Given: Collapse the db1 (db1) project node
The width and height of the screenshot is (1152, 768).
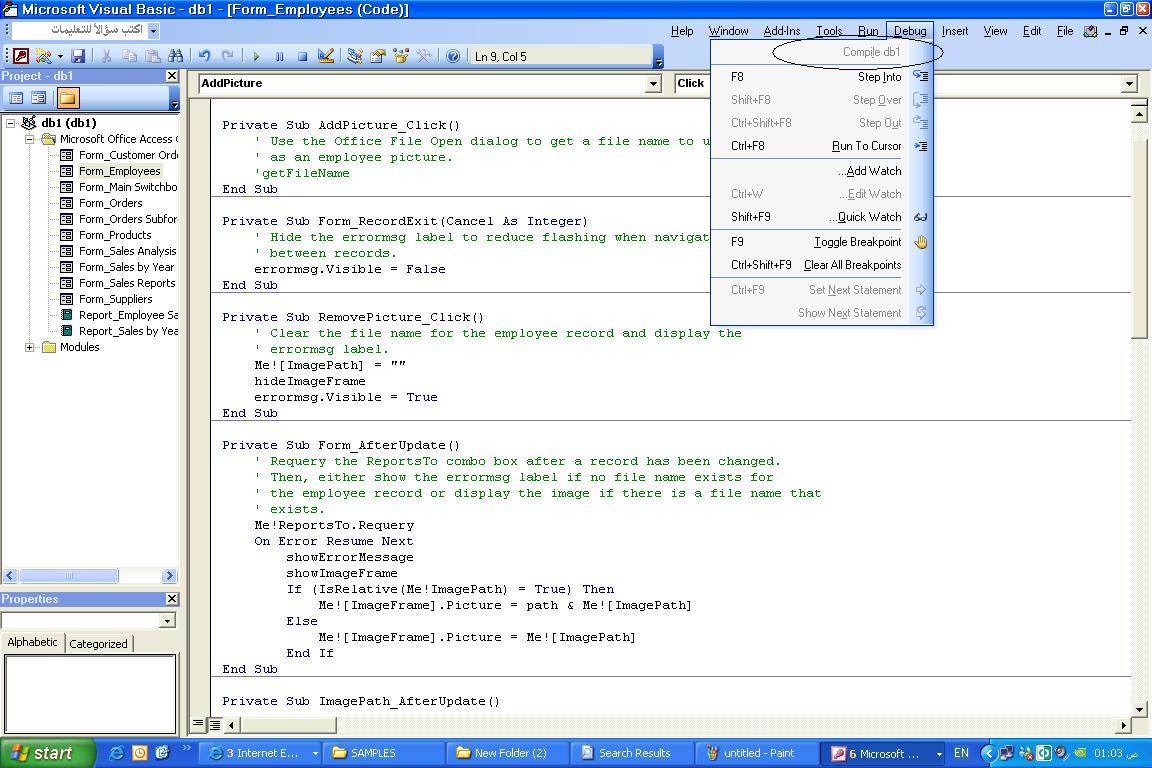Looking at the screenshot, I should 11,123.
